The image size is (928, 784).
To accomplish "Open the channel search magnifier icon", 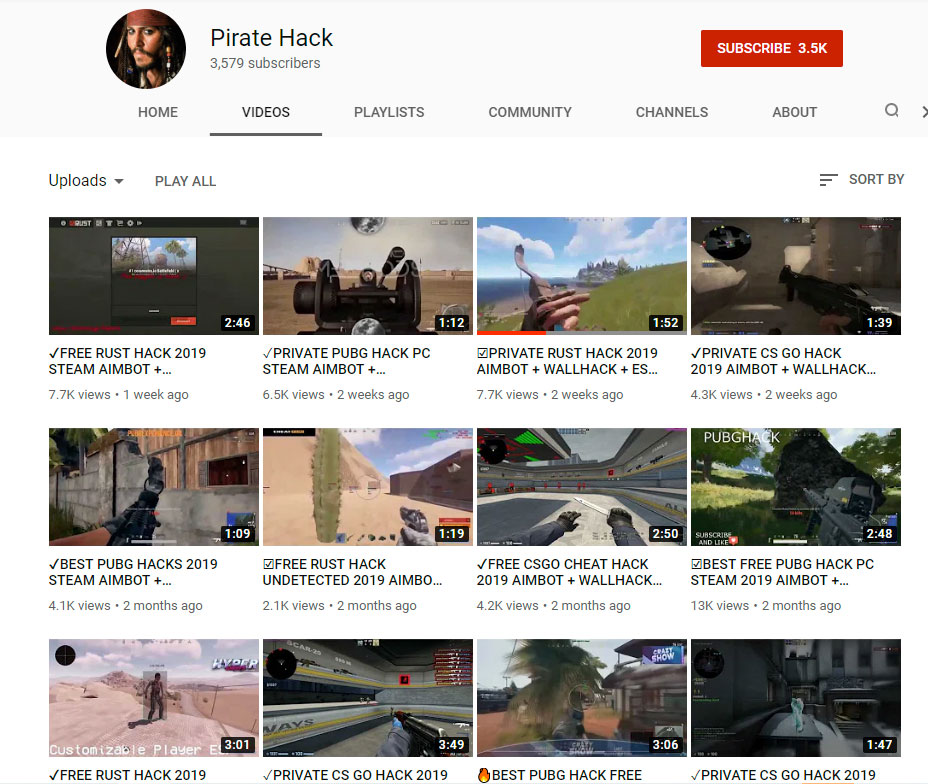I will point(891,111).
